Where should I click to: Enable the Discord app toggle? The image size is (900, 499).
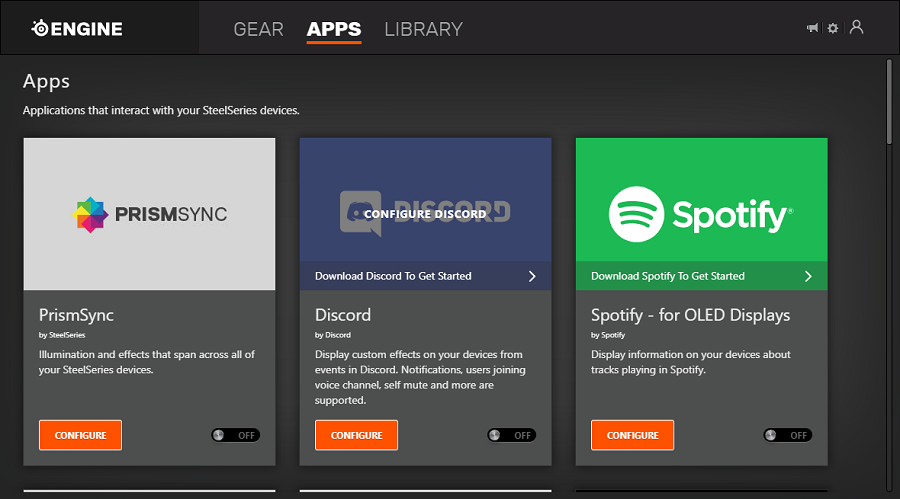click(x=511, y=435)
